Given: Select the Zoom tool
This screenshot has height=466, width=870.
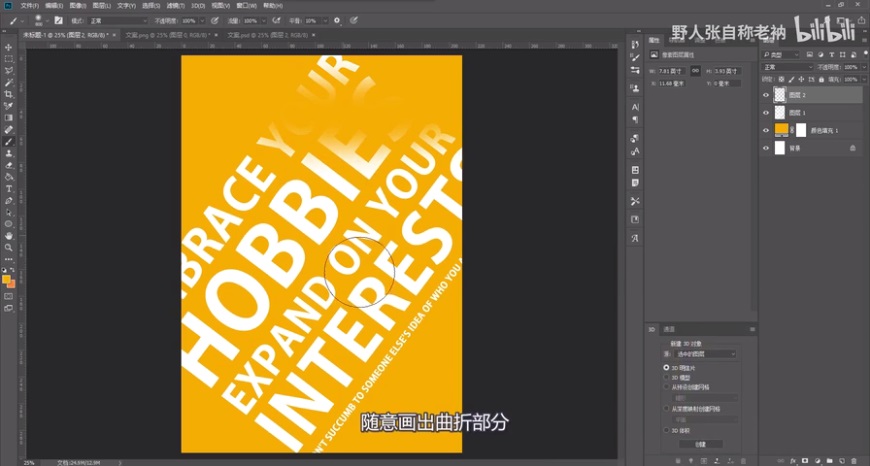Looking at the screenshot, I should (8, 247).
